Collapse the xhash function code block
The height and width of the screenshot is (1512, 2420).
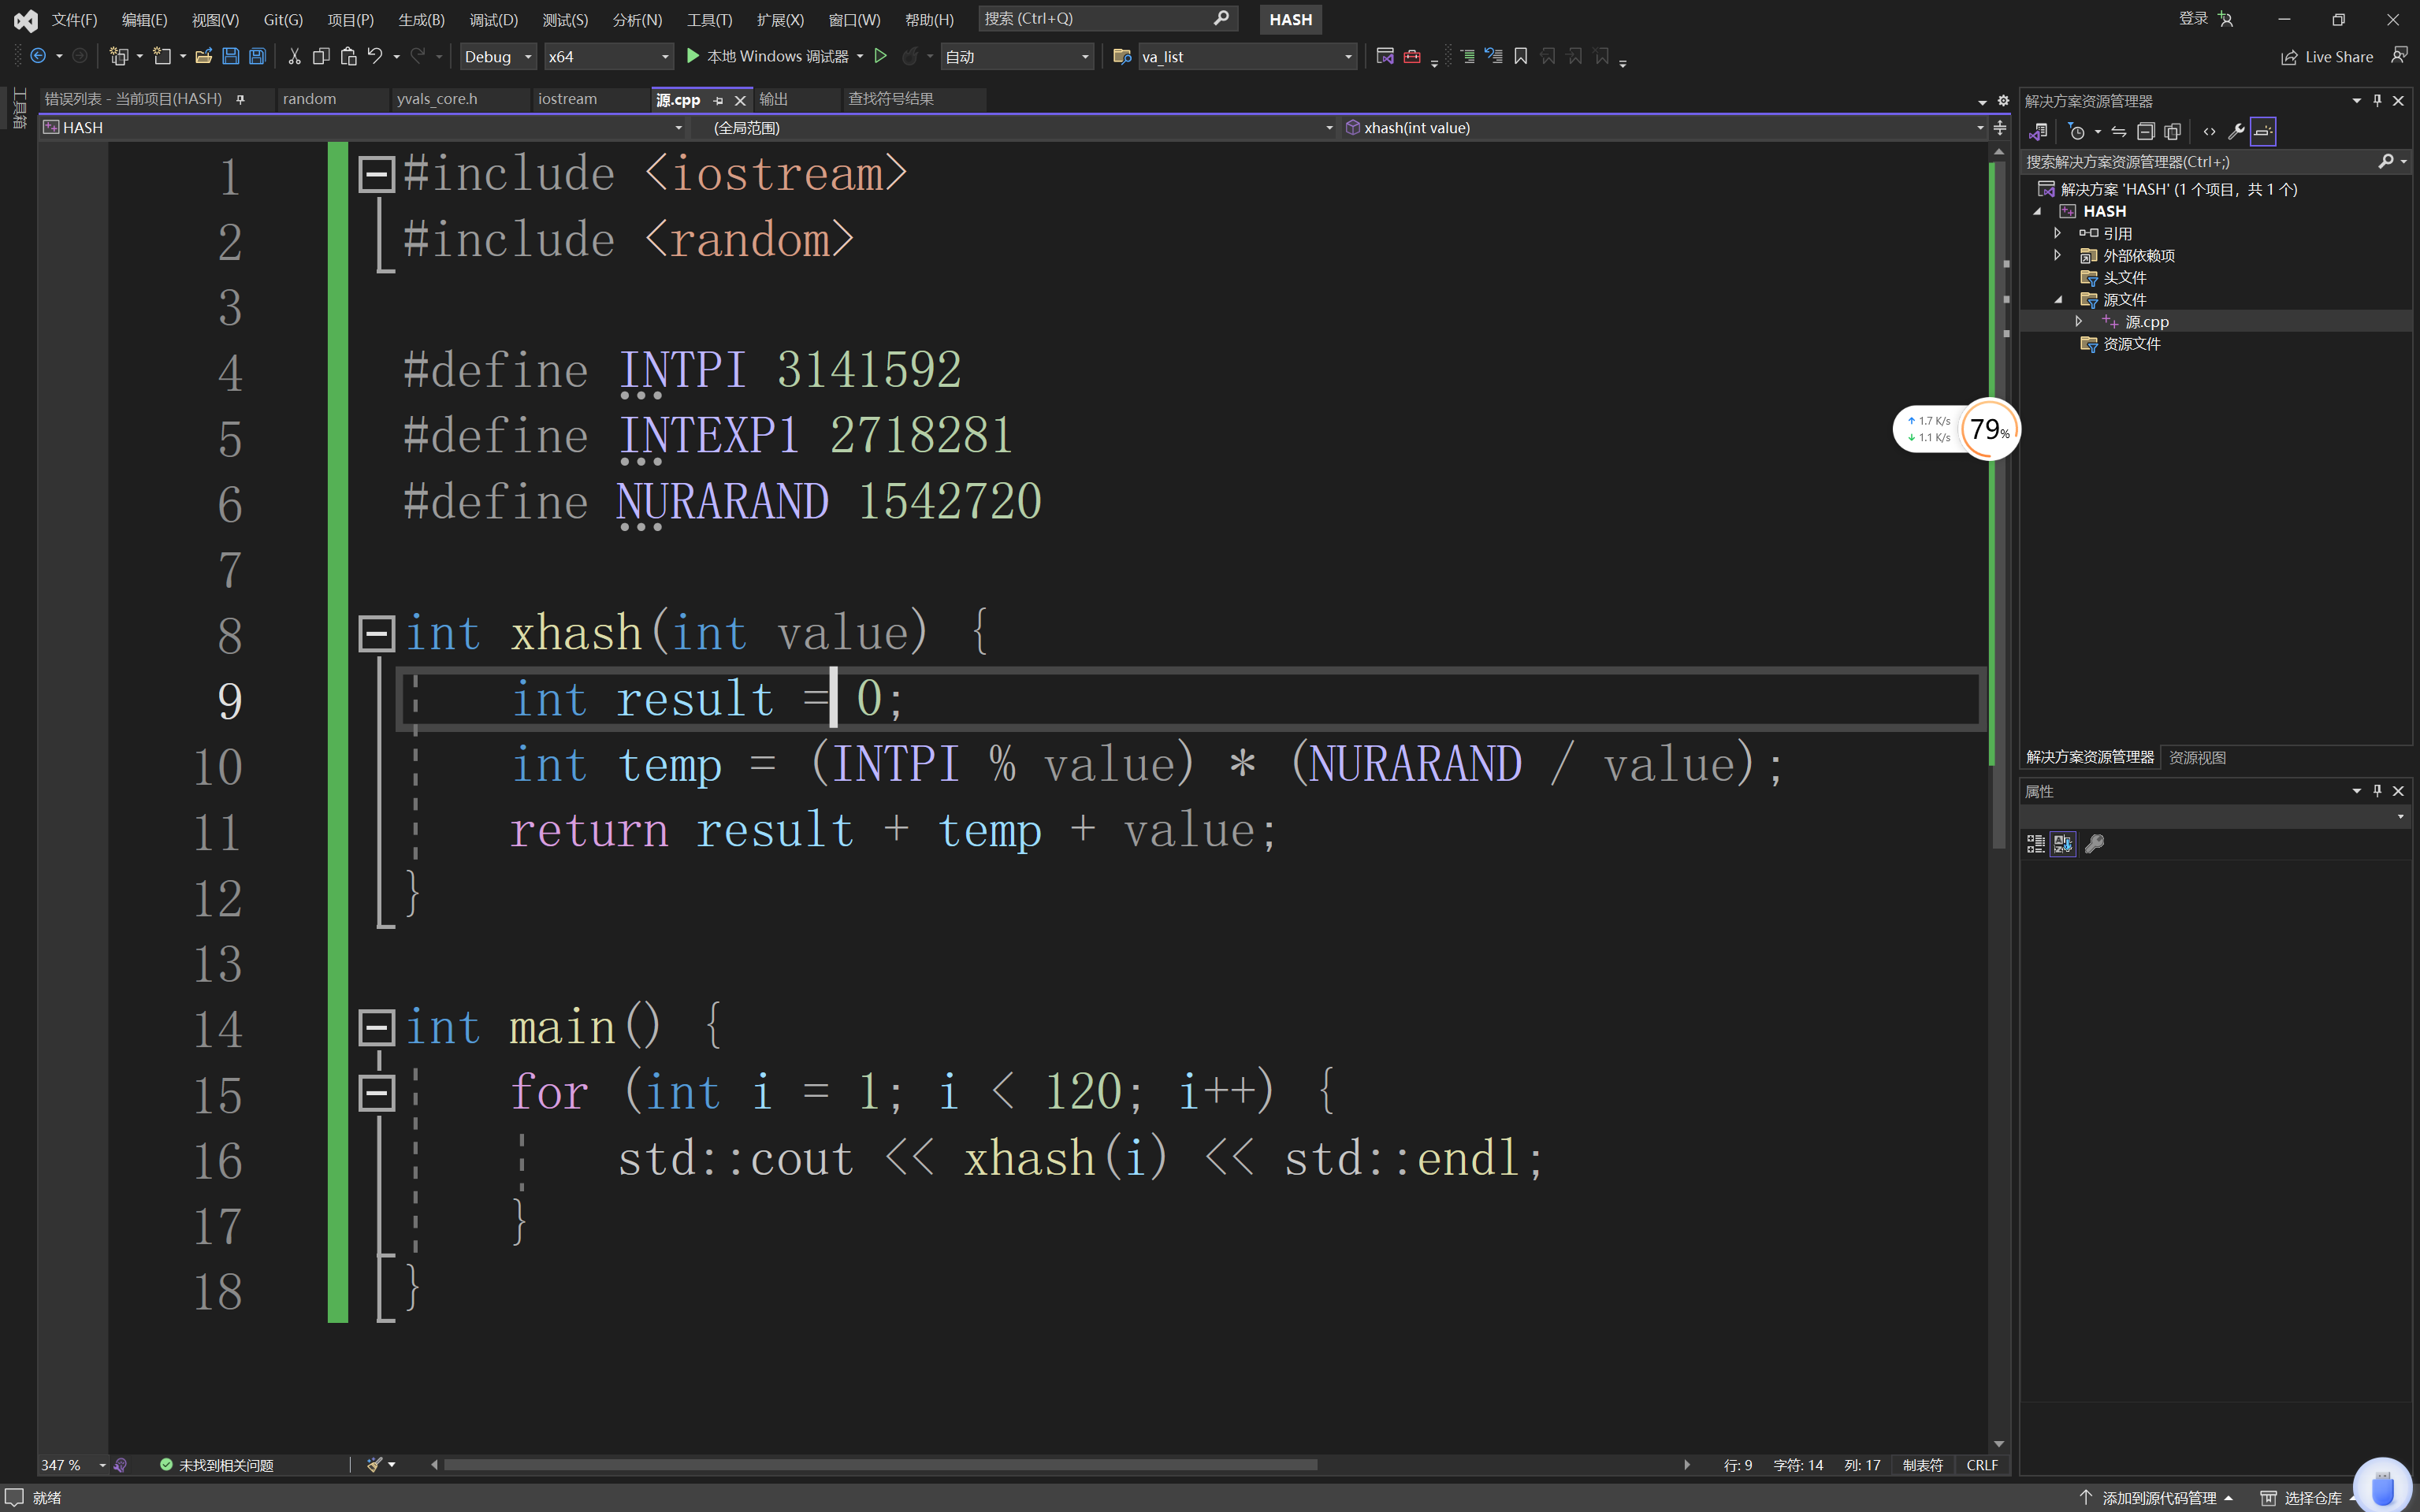(x=376, y=632)
